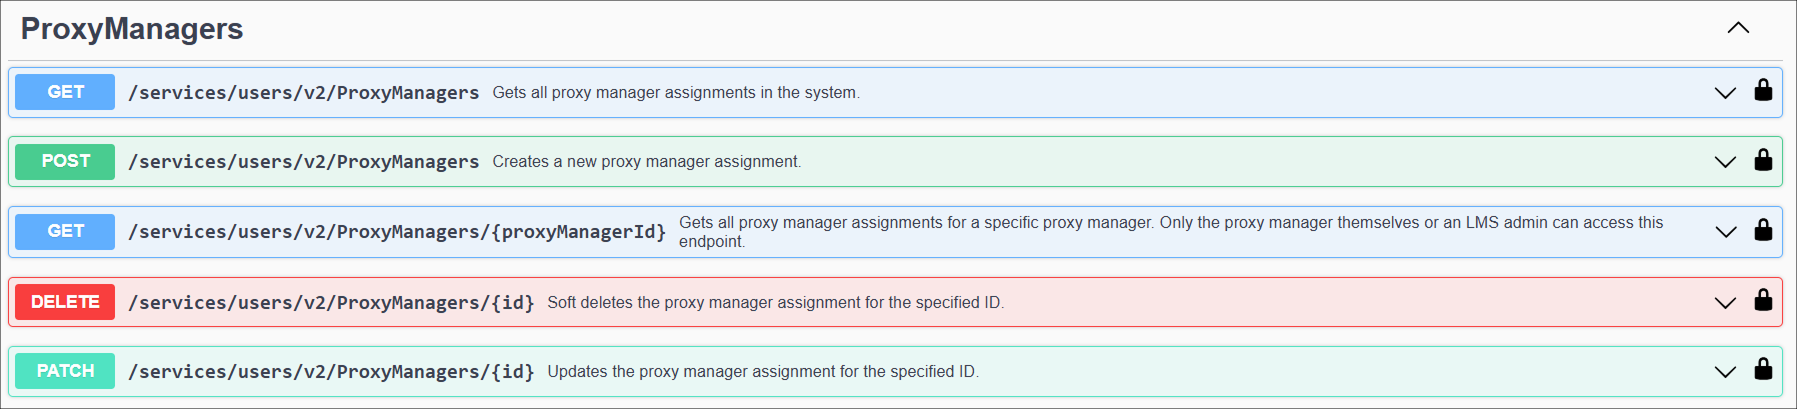Expand the GET {proxyManagerId} endpoint chevron

click(x=1725, y=232)
